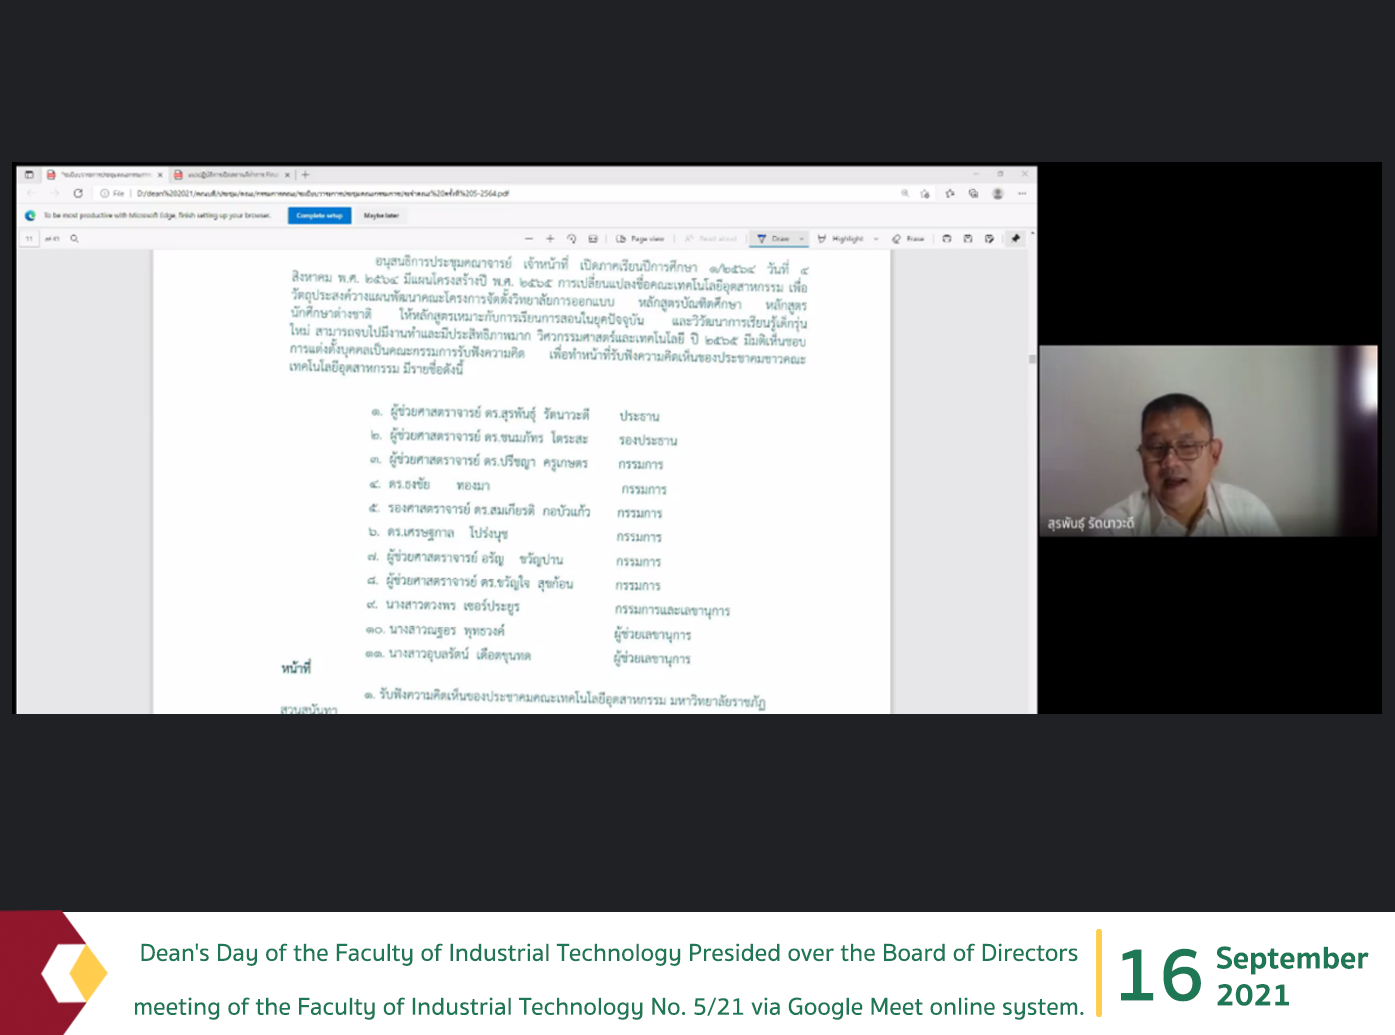Expand the Draw tool dropdown arrow
Viewport: 1395px width, 1035px height.
tap(802, 239)
